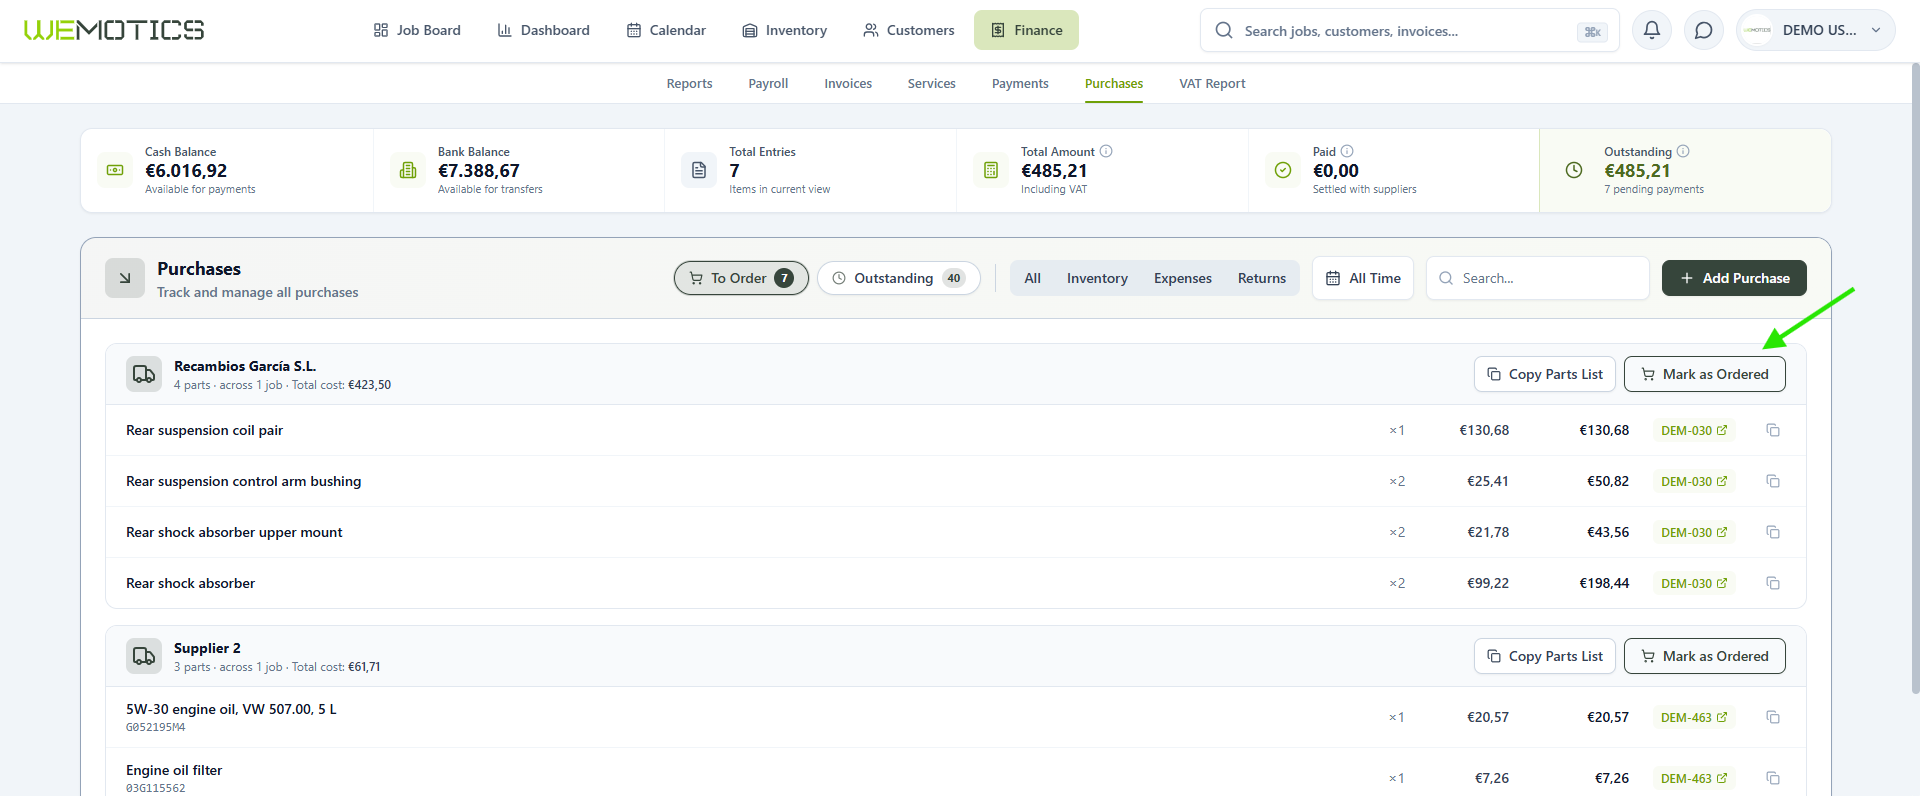The image size is (1920, 796).
Task: Click the WEMOTICS logo
Action: point(114,30)
